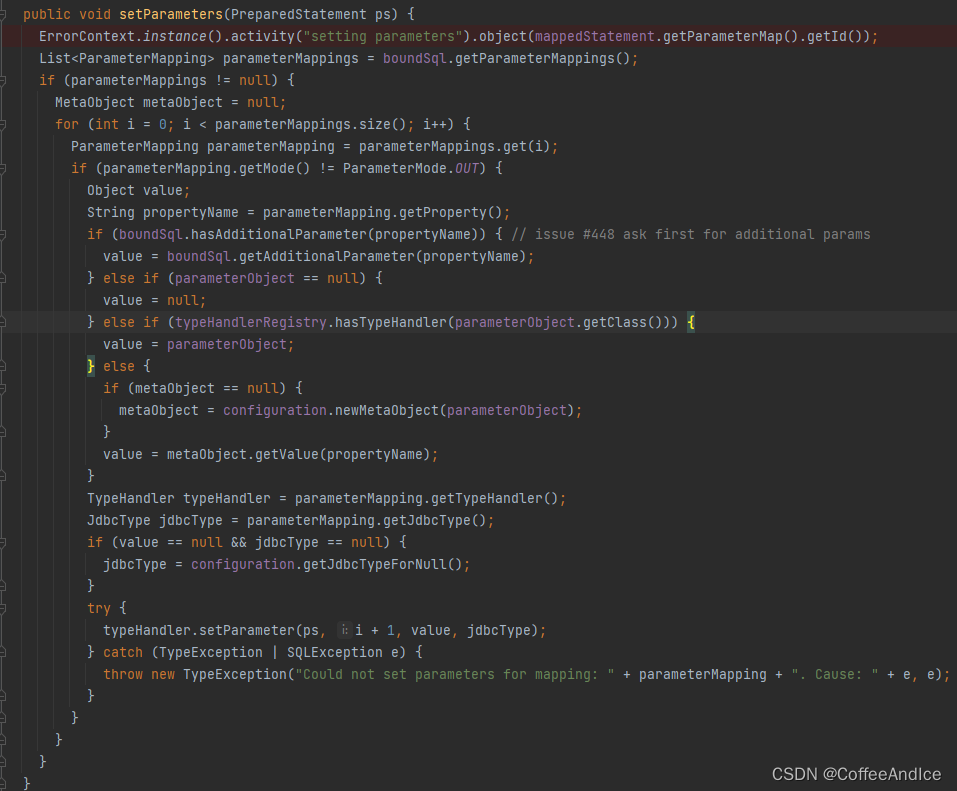The width and height of the screenshot is (957, 791).
Task: Click the ". Cause: " string literal
Action: click(x=835, y=674)
